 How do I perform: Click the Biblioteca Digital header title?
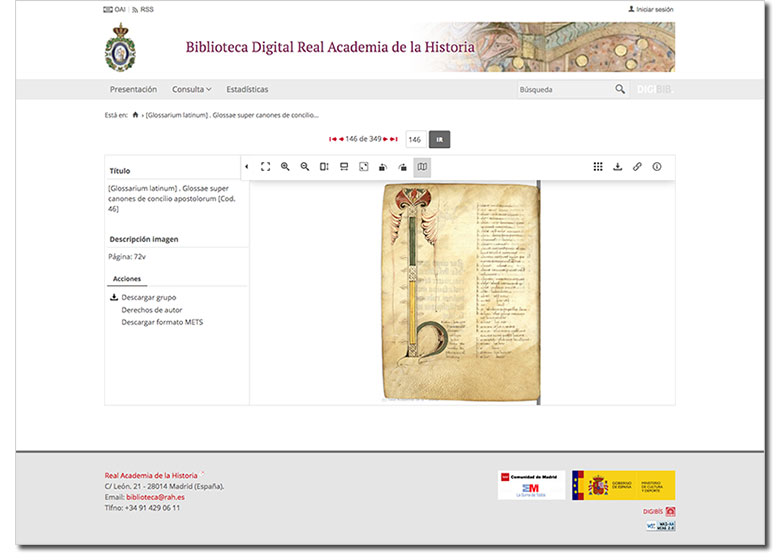coord(330,47)
